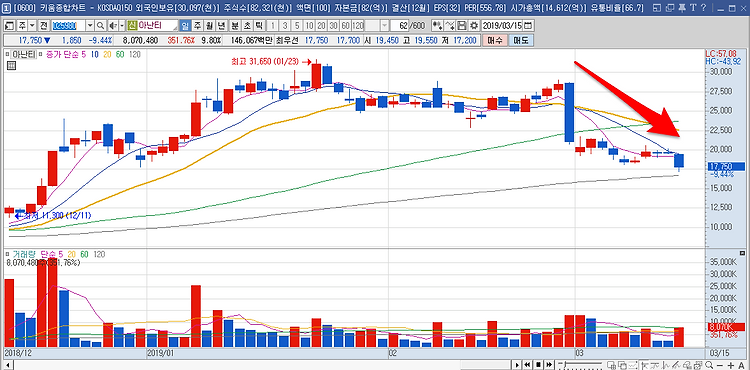This screenshot has width=750, height=370.
Task: Open chart settings gear icon
Action: (474, 25)
